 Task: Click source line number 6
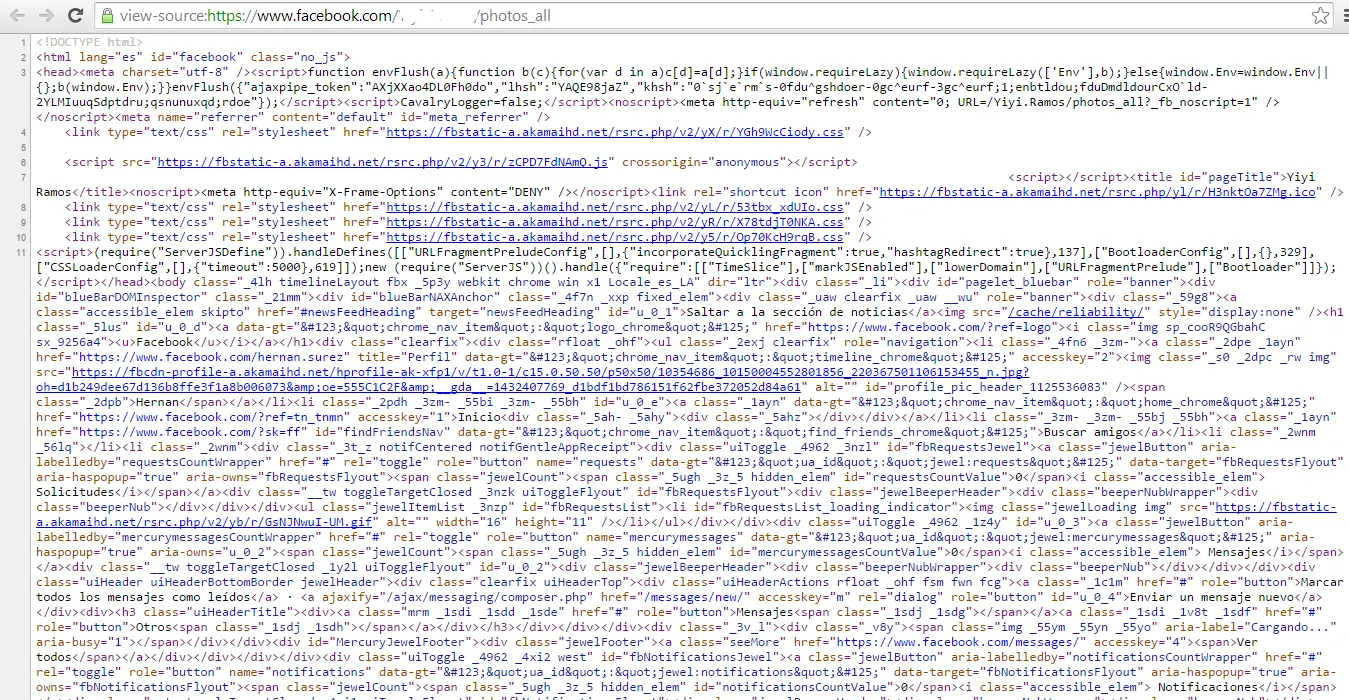point(26,161)
